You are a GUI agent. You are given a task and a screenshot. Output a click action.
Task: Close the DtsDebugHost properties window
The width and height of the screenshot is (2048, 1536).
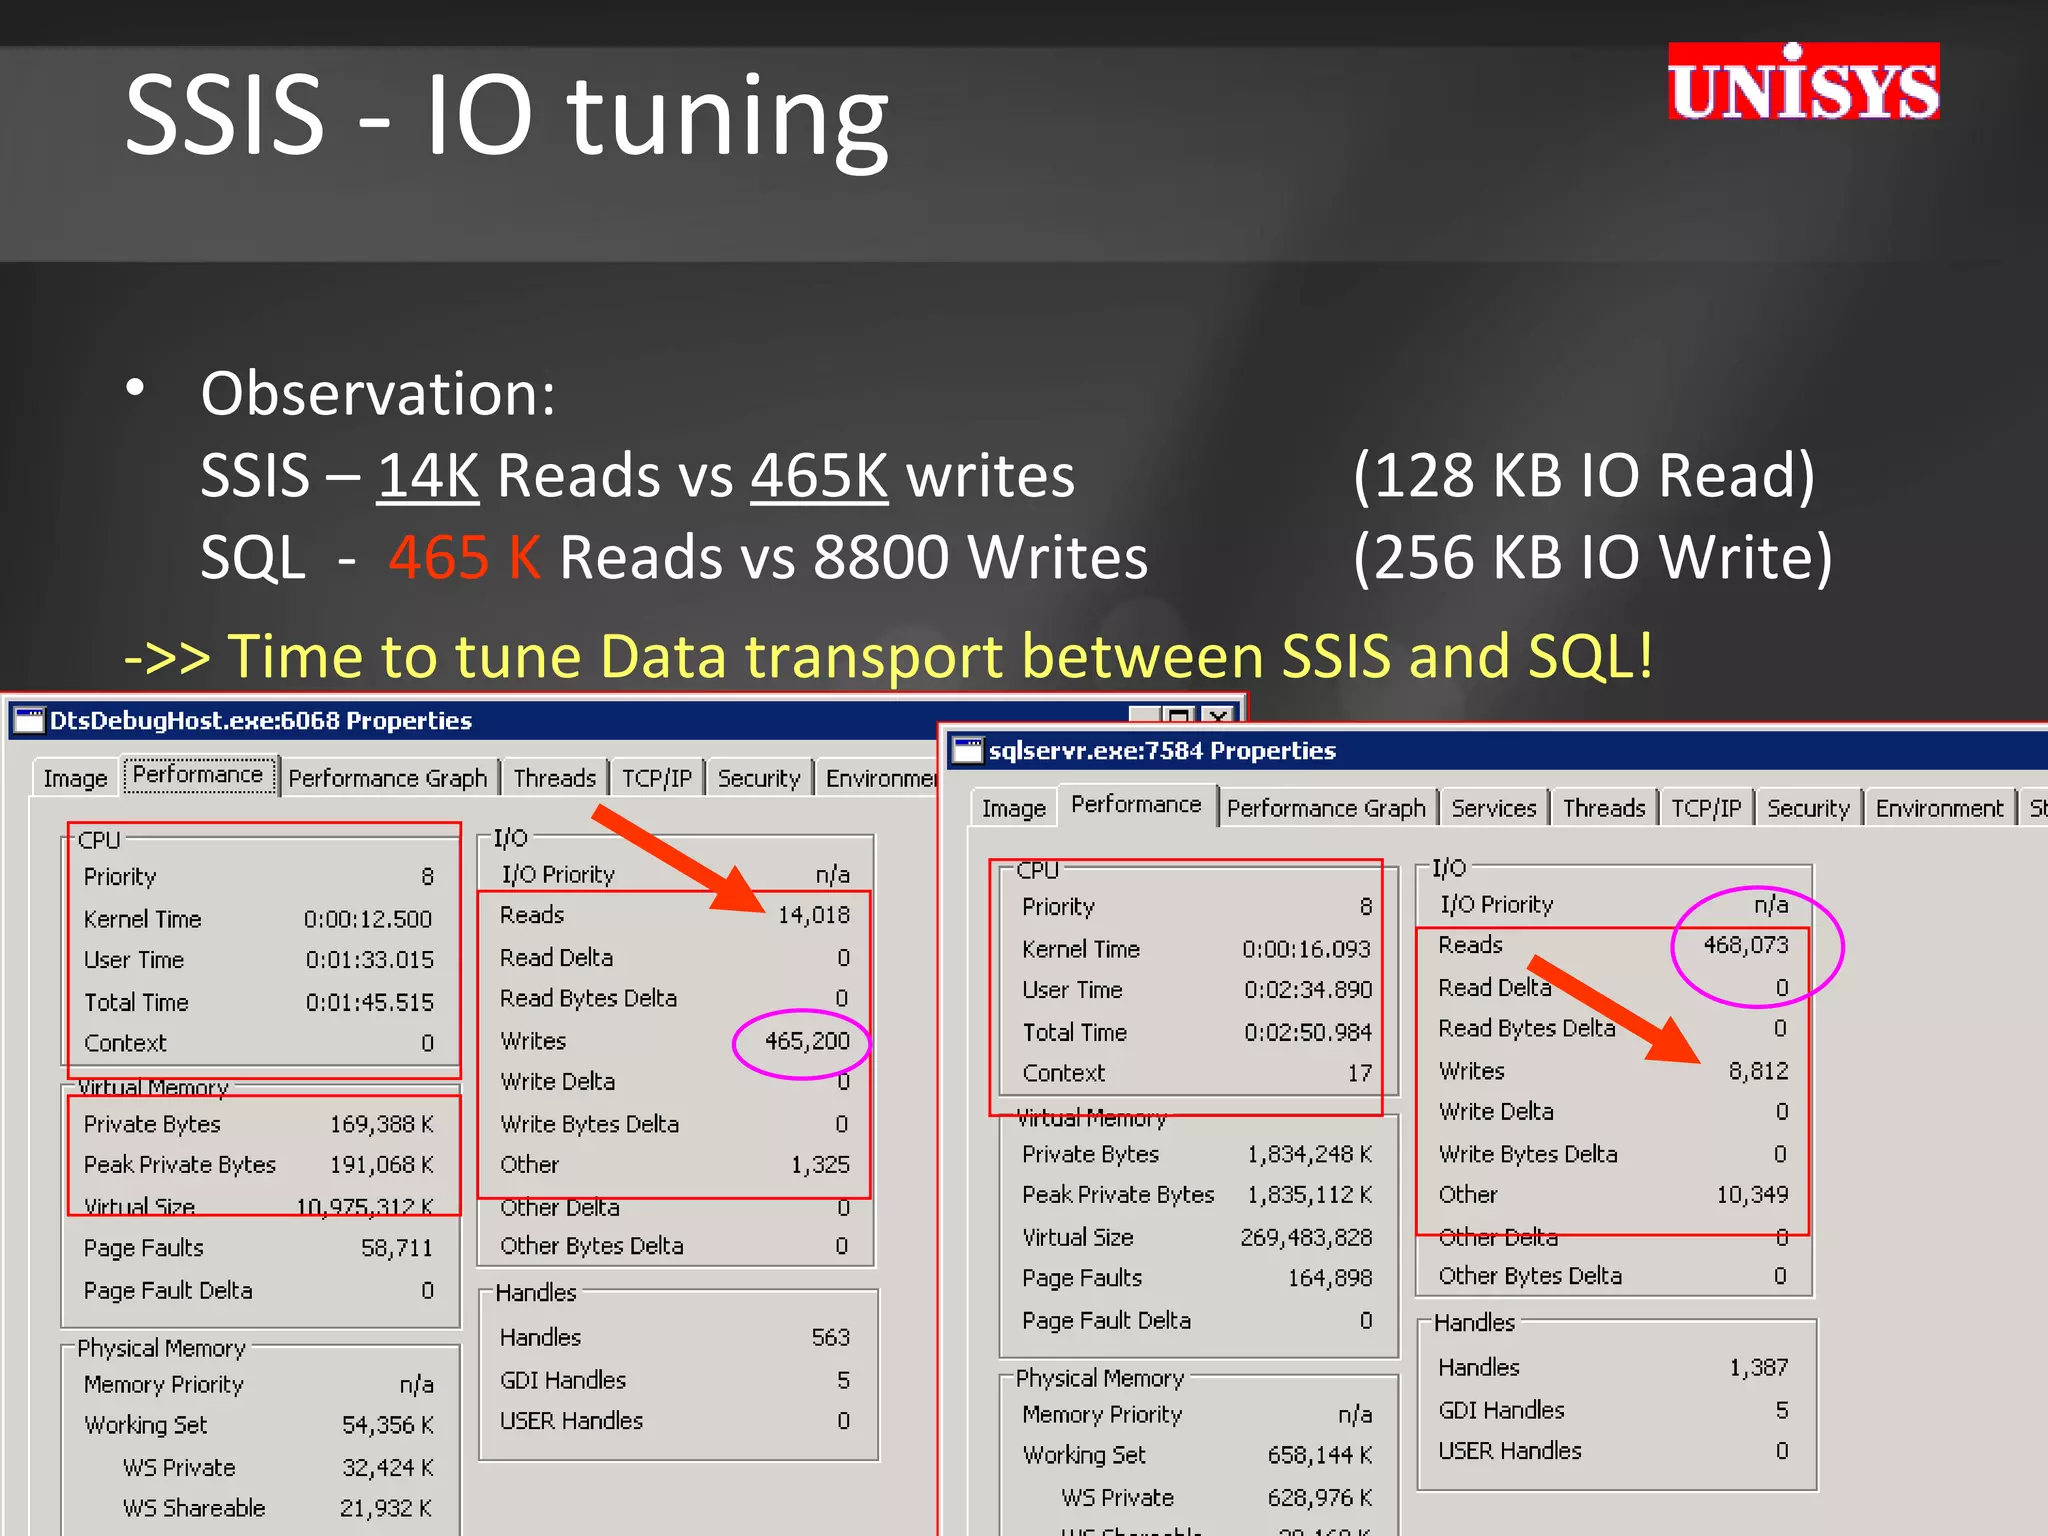click(x=1217, y=716)
